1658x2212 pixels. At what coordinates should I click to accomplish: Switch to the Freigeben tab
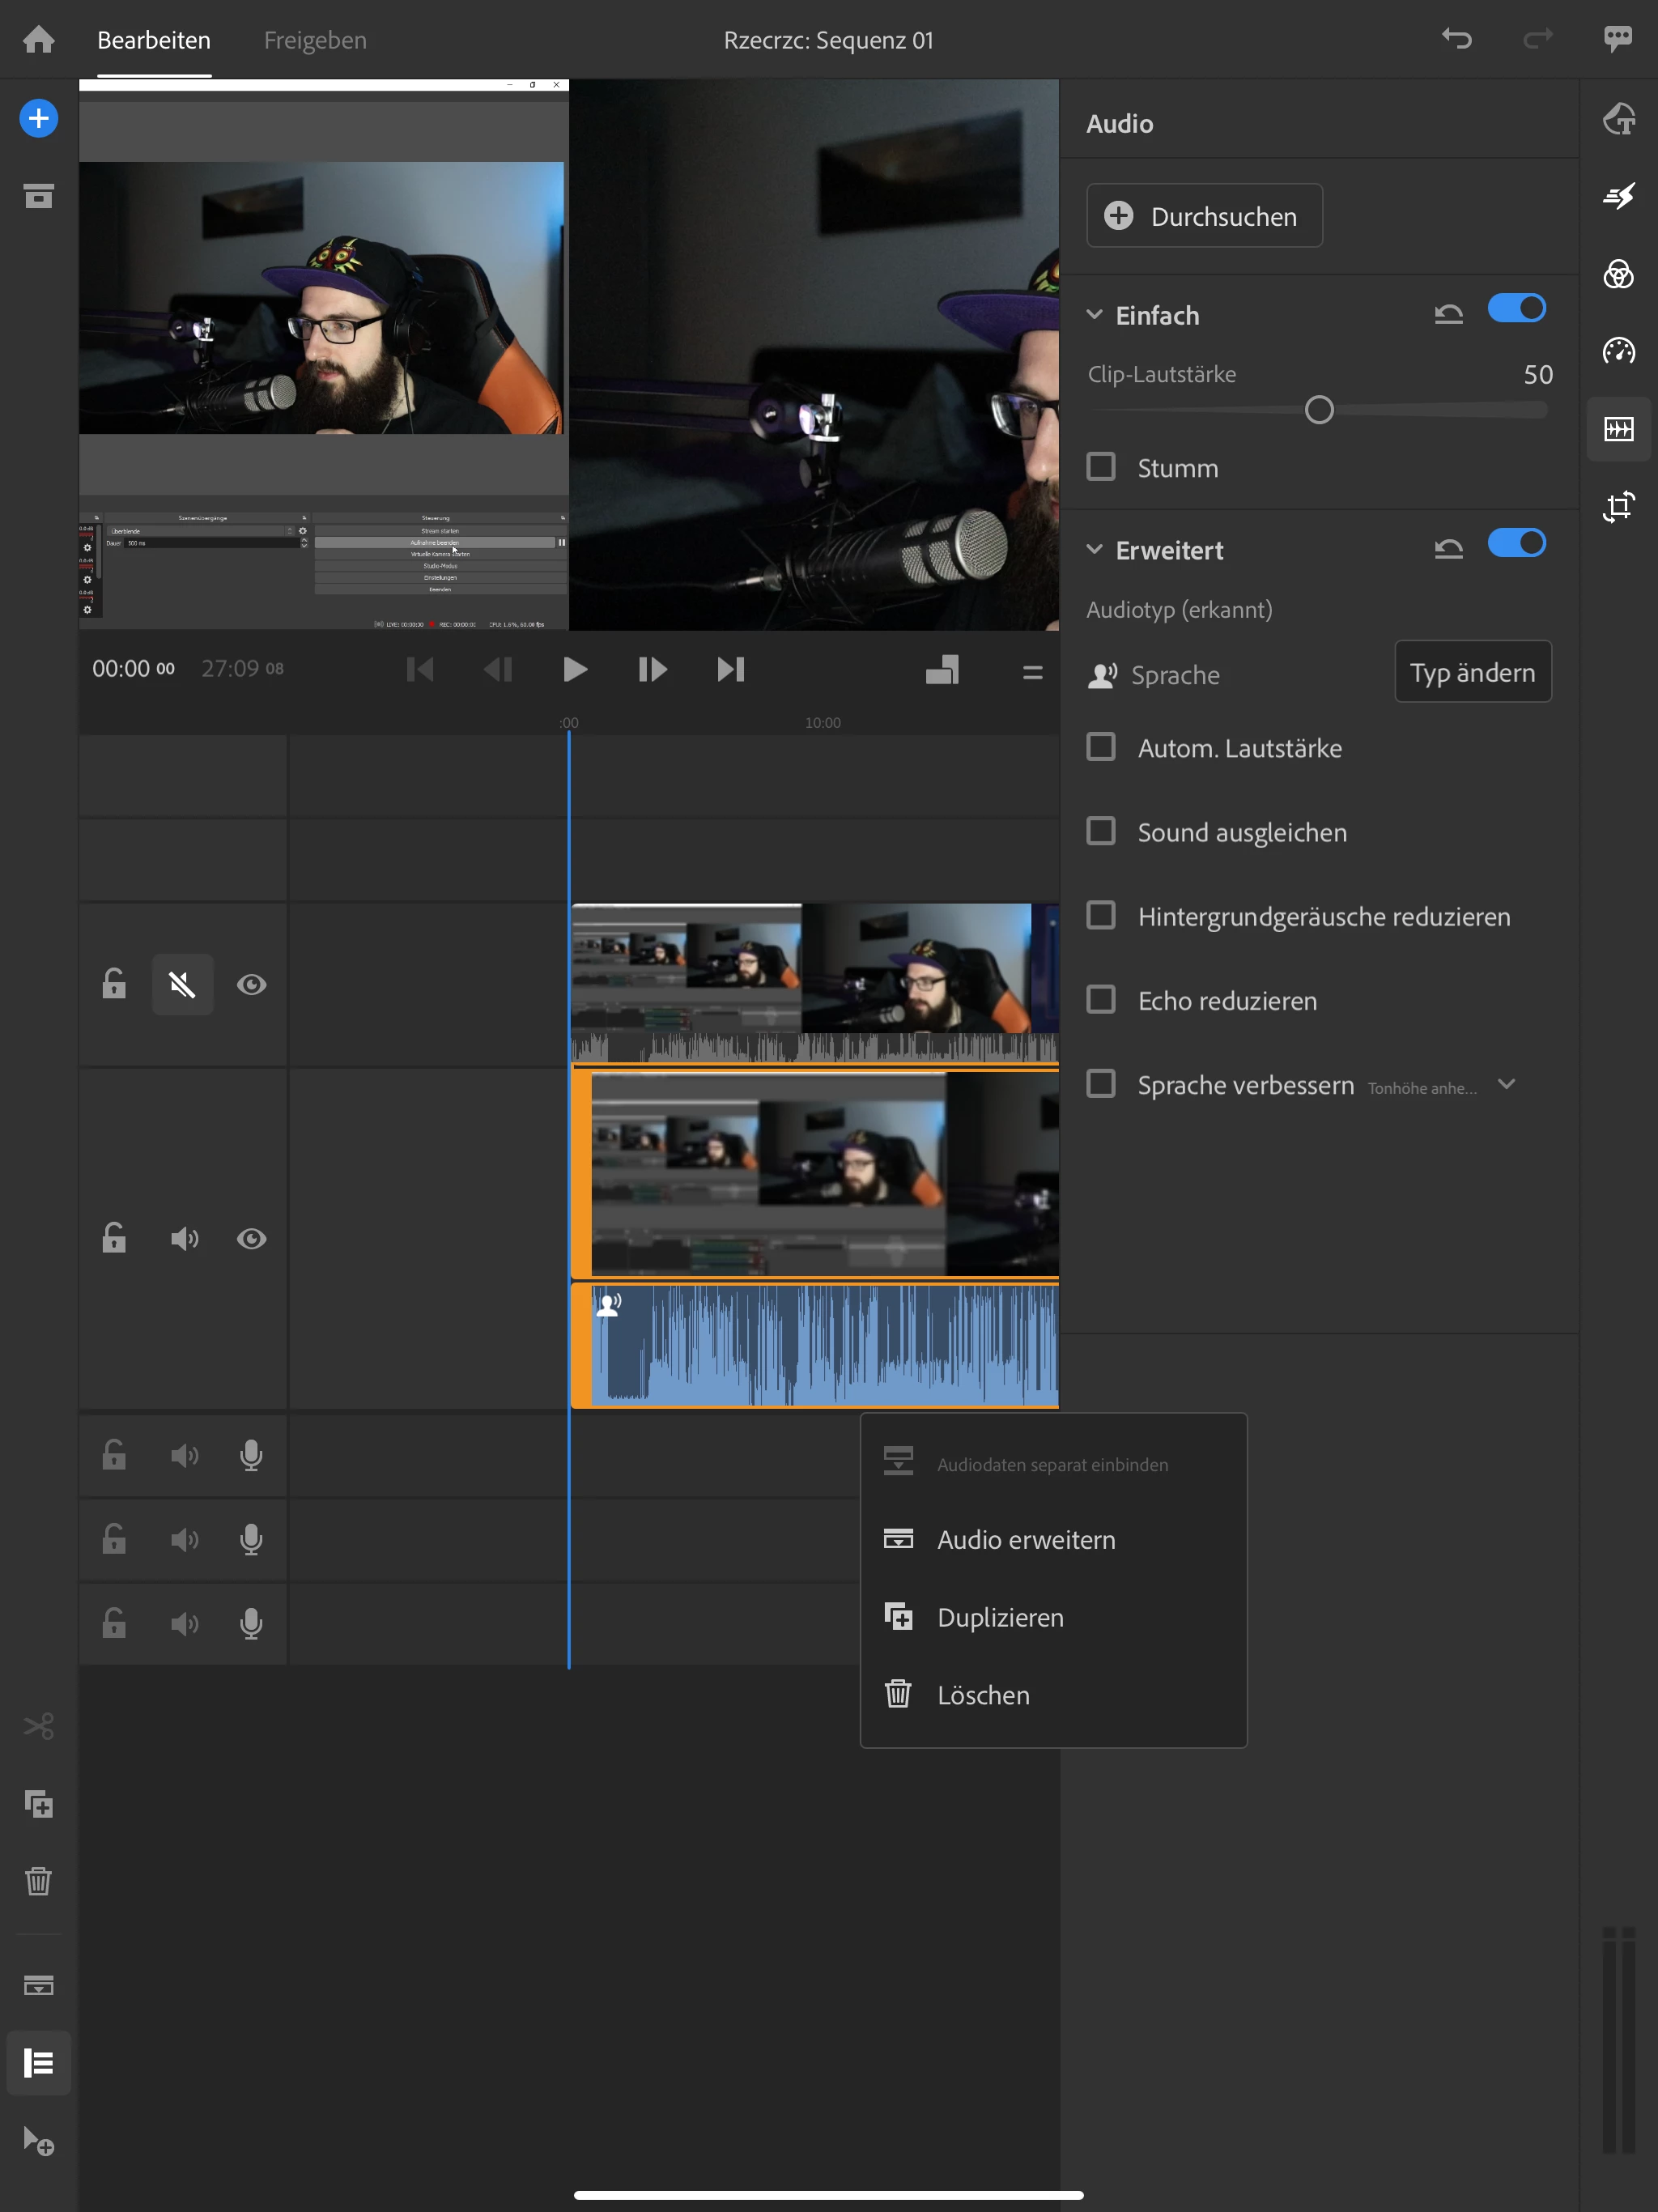click(x=315, y=40)
